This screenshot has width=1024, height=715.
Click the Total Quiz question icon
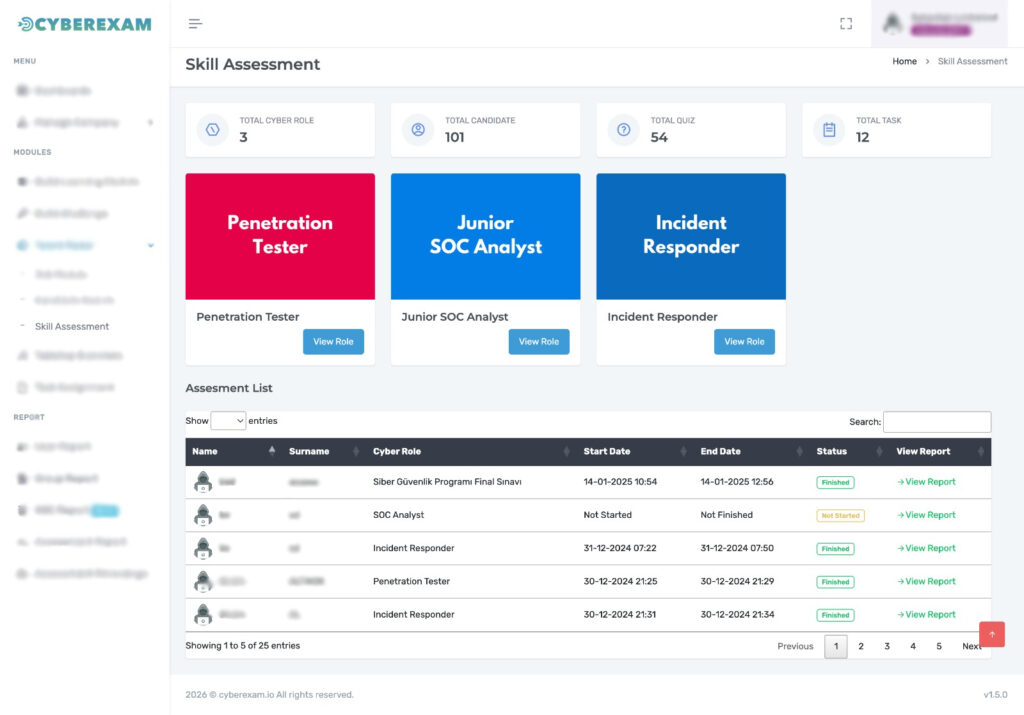[x=624, y=130]
